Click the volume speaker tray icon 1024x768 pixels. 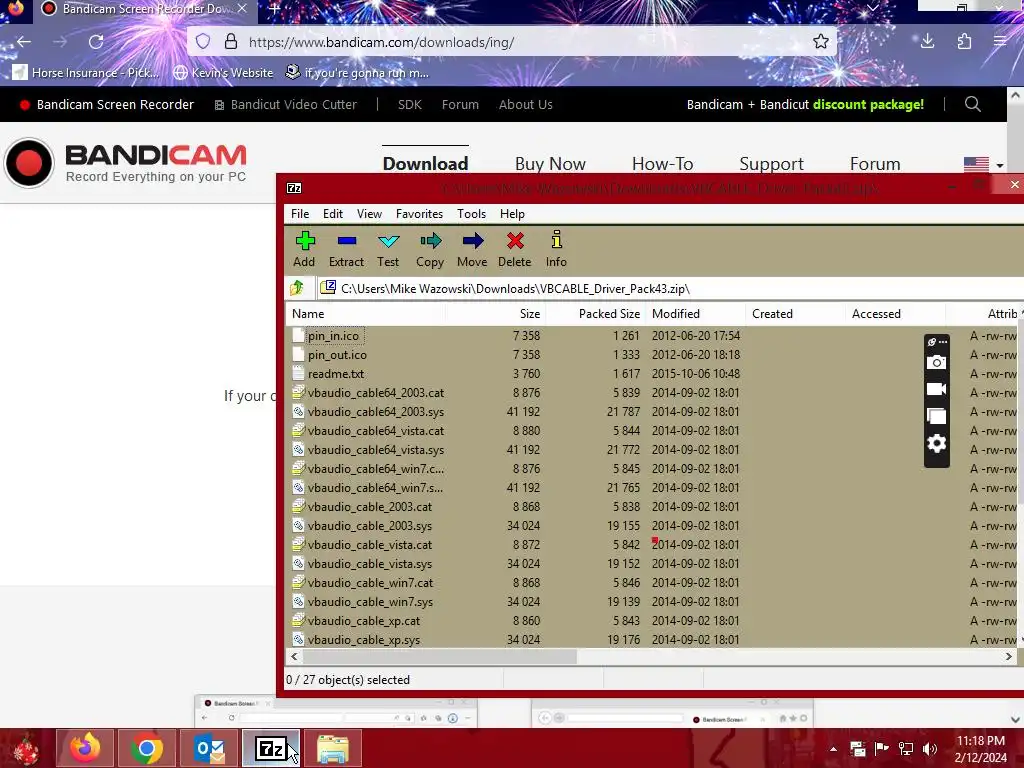pos(930,749)
